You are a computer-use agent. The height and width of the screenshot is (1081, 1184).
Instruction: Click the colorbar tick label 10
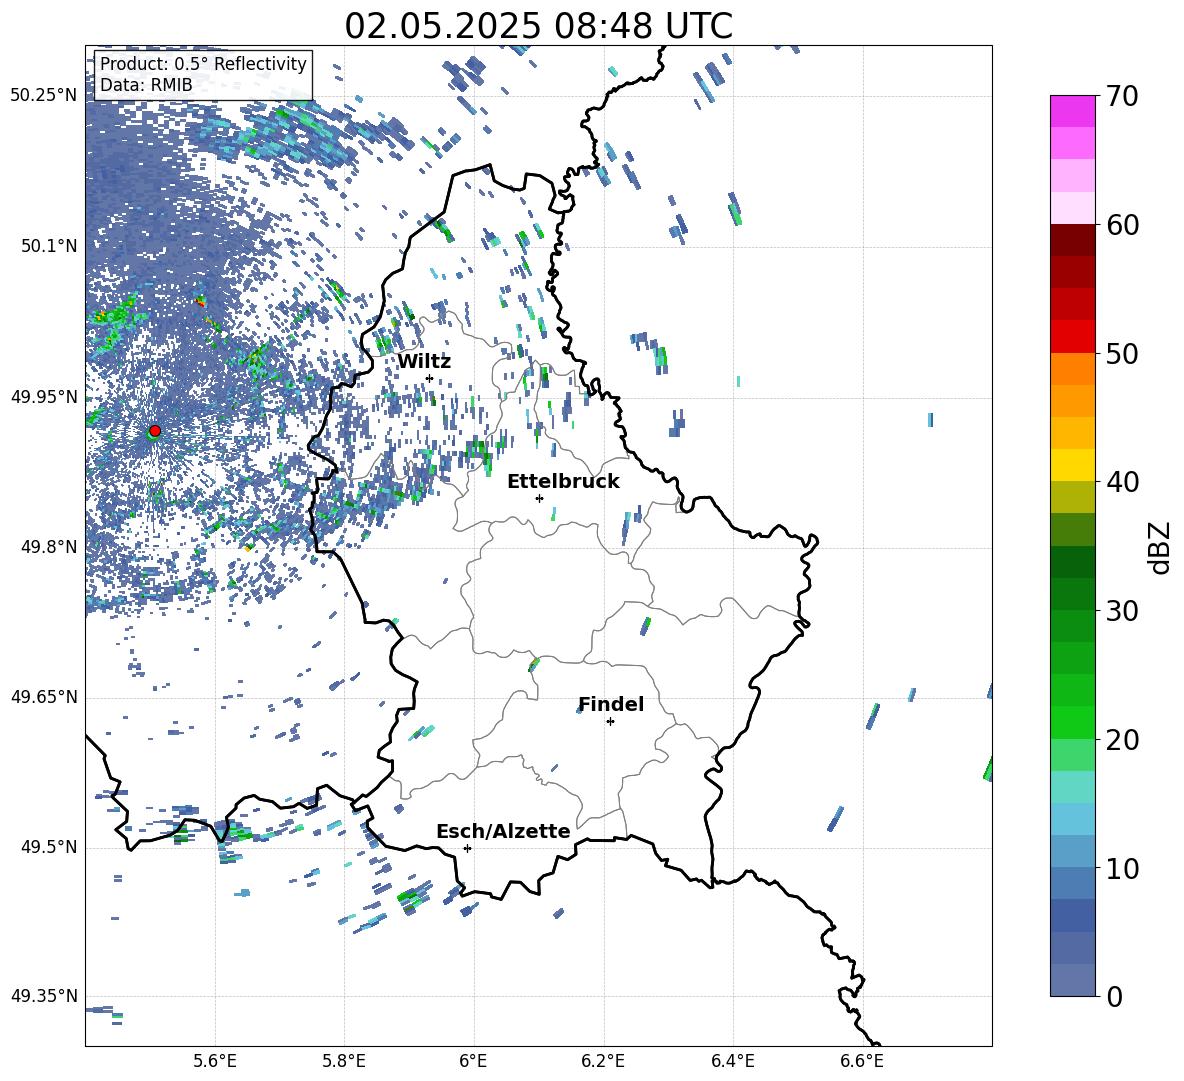[1122, 868]
